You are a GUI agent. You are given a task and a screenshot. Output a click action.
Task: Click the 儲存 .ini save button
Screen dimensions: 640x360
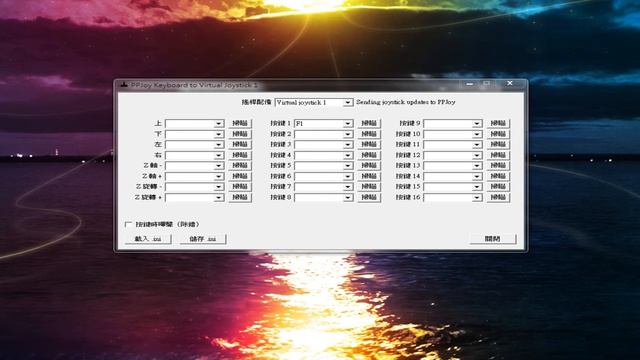(x=203, y=239)
